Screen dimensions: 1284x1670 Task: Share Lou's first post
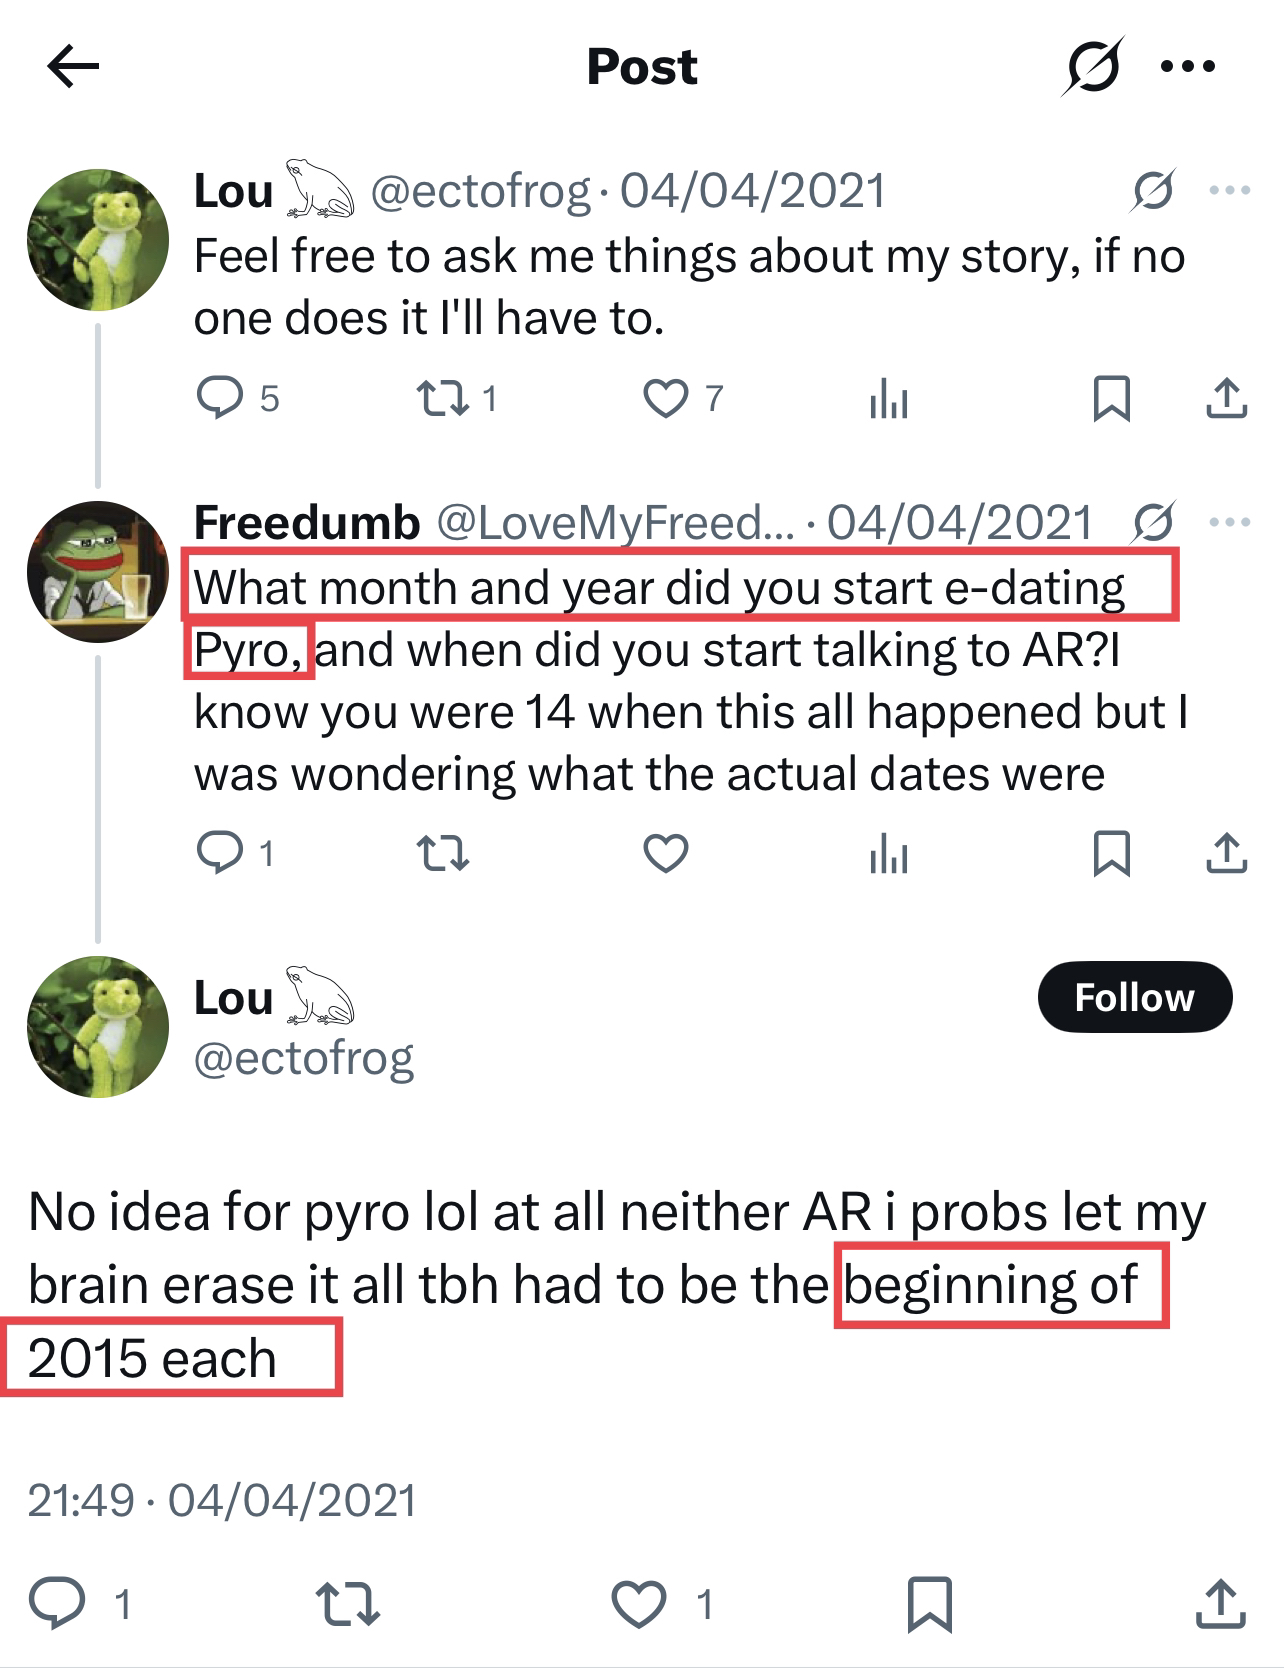pyautogui.click(x=1226, y=398)
